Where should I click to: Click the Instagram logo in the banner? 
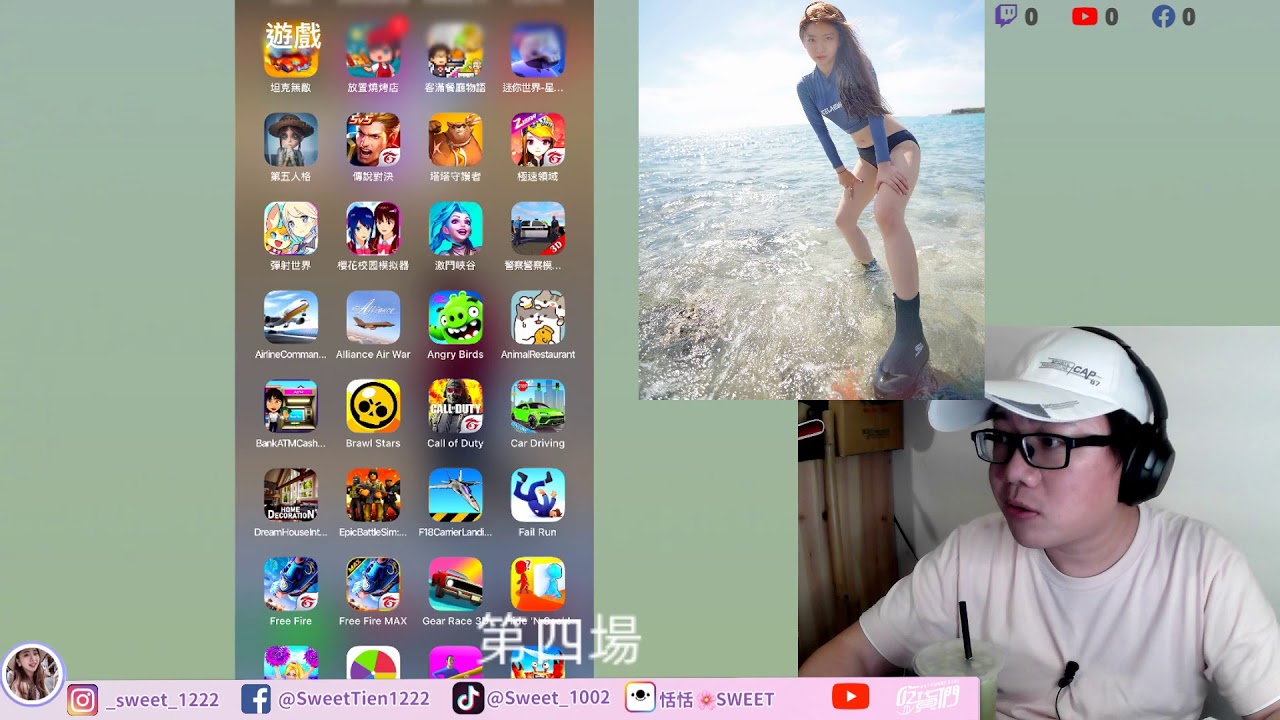tap(82, 700)
